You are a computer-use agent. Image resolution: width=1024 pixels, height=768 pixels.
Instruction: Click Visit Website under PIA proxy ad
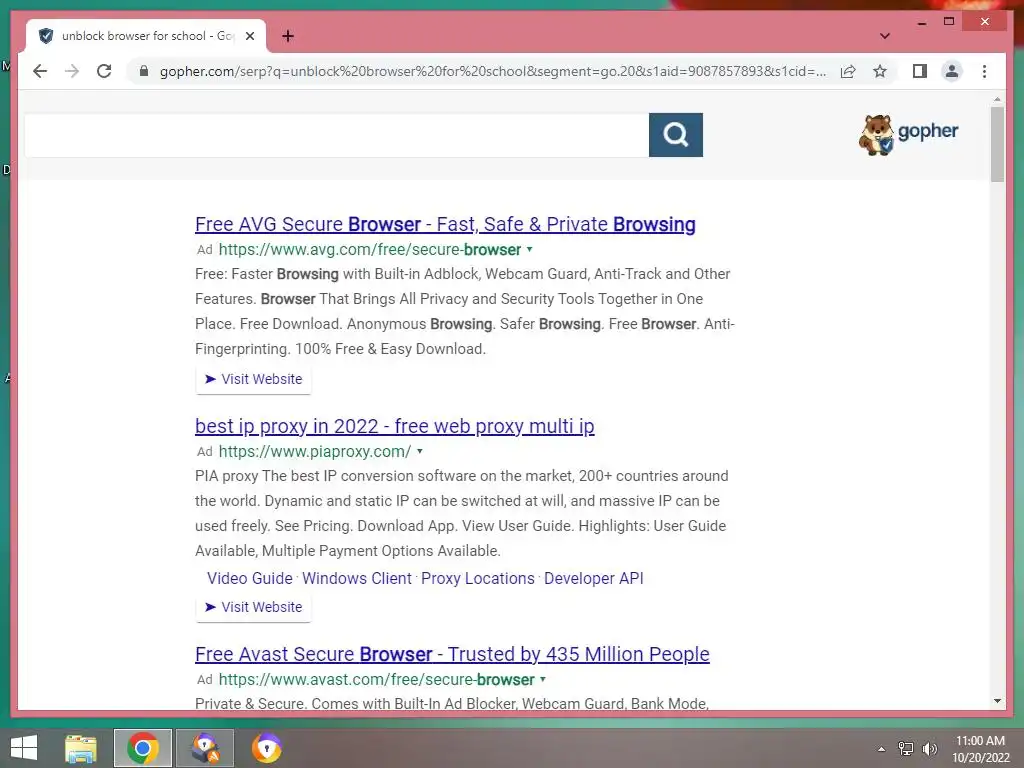[253, 607]
